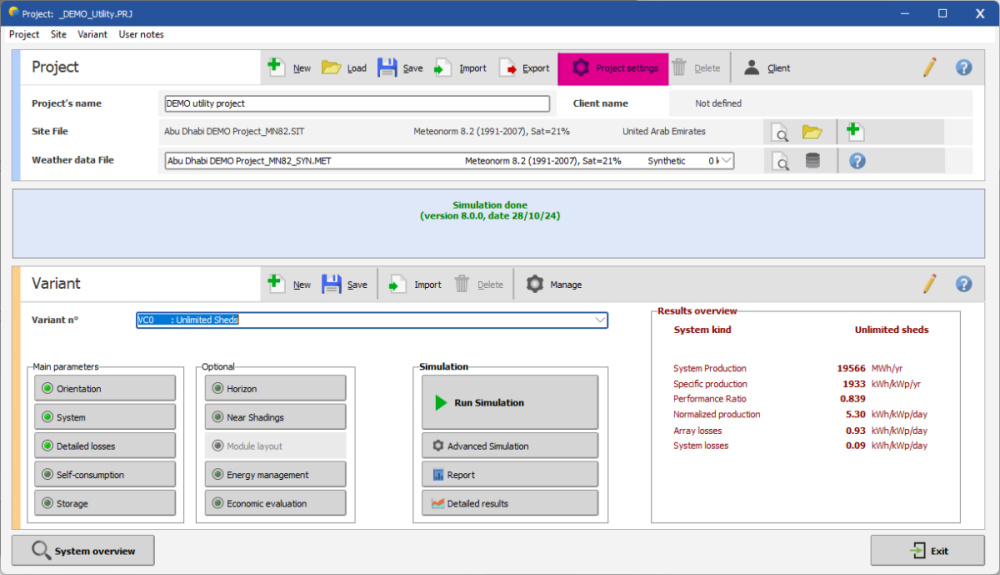Open the Project menu

24,34
